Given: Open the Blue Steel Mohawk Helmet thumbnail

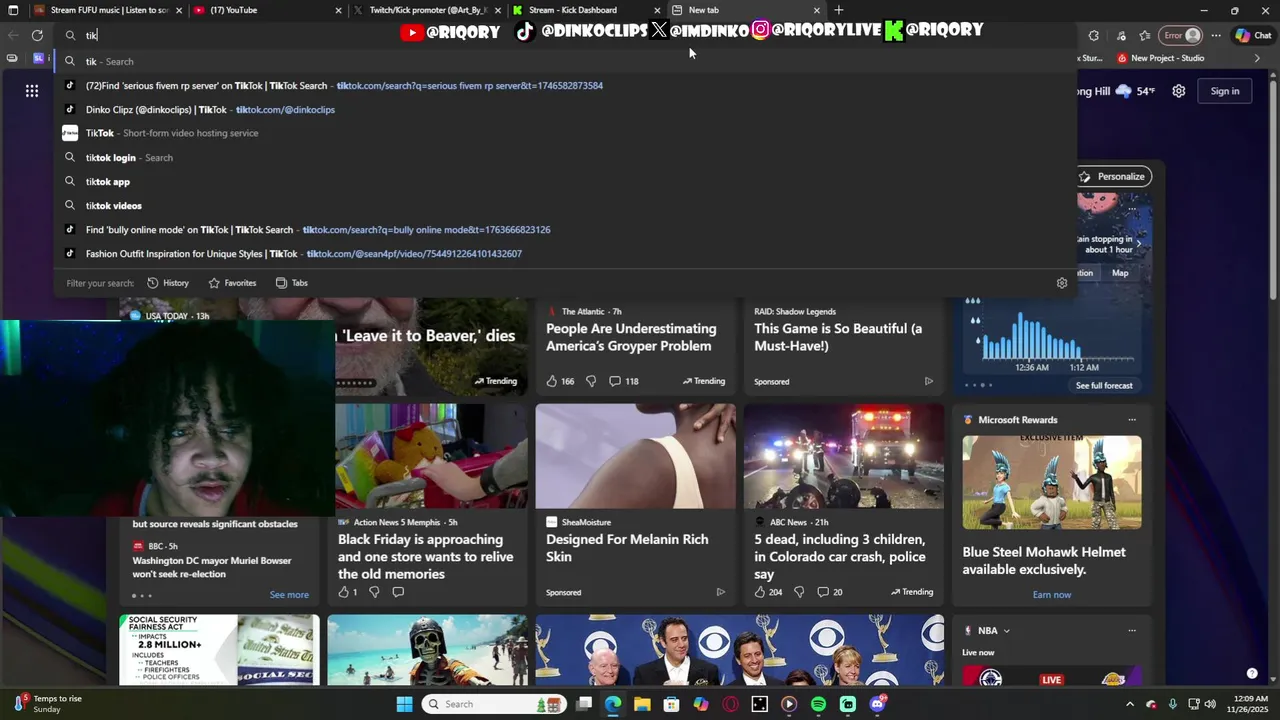Looking at the screenshot, I should (x=1052, y=482).
